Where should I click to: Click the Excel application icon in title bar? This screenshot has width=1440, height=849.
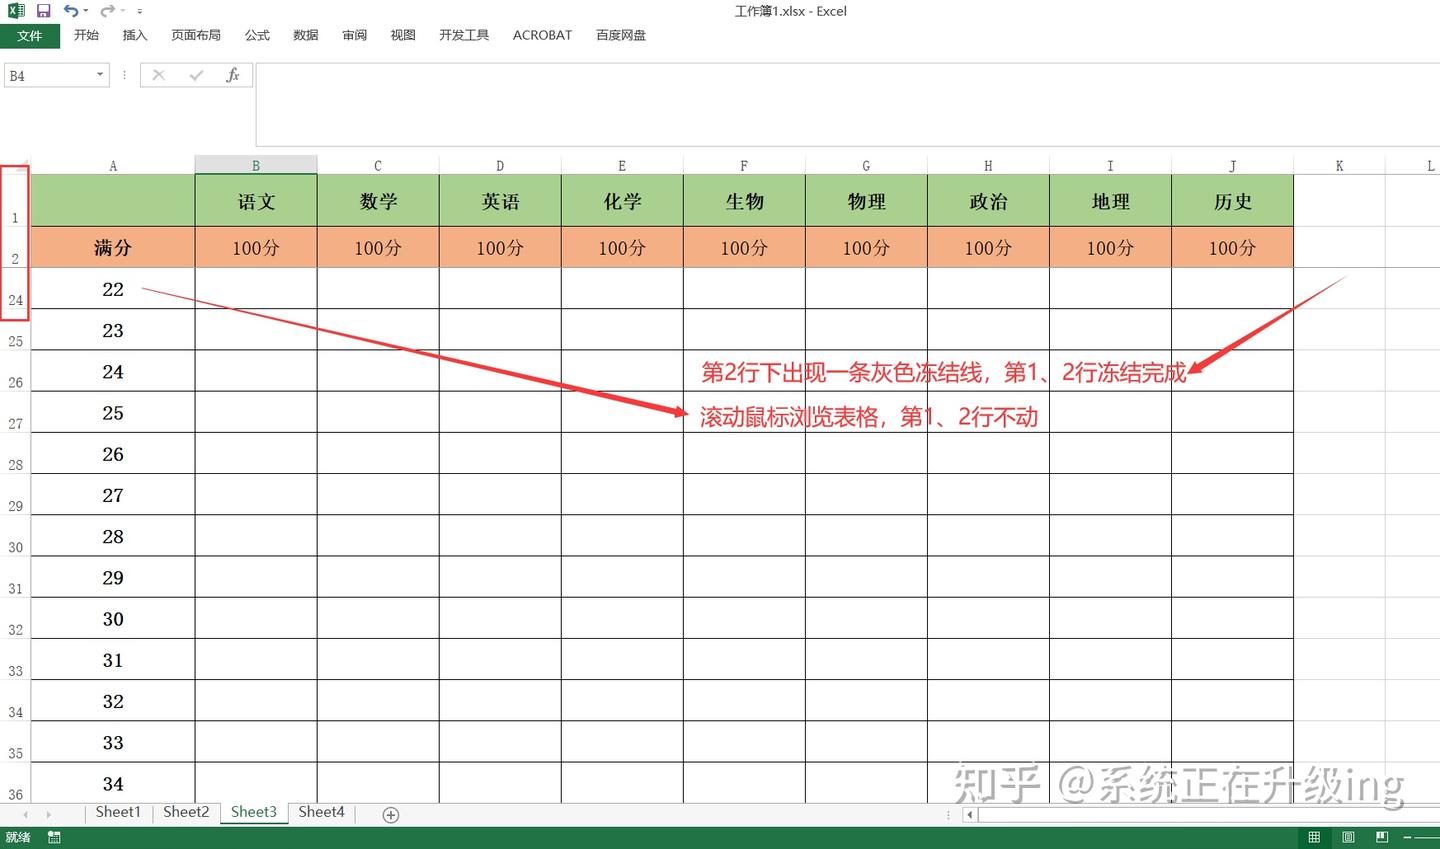(x=16, y=11)
